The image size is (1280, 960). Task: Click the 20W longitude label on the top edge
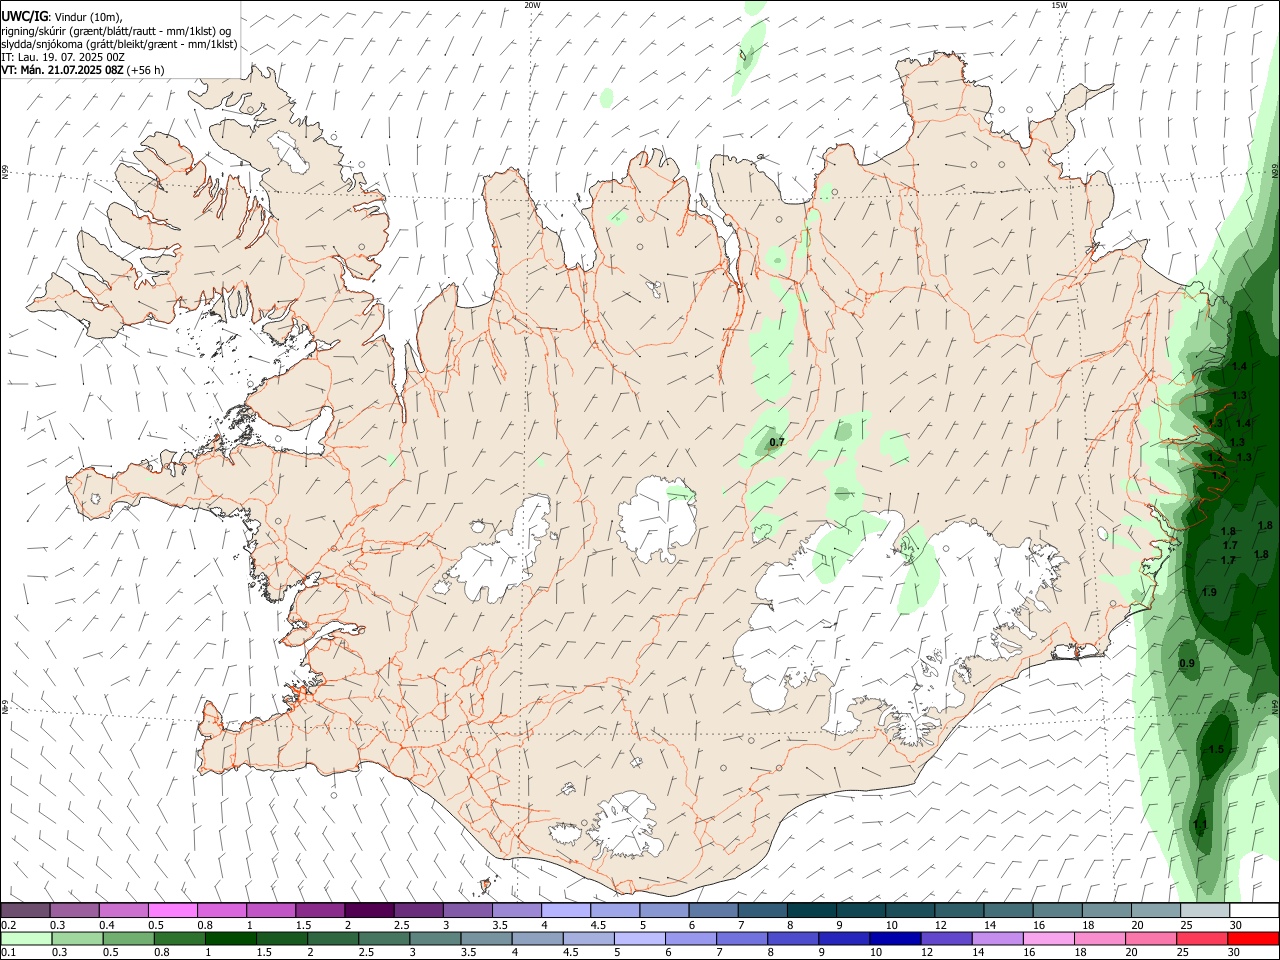click(x=532, y=5)
